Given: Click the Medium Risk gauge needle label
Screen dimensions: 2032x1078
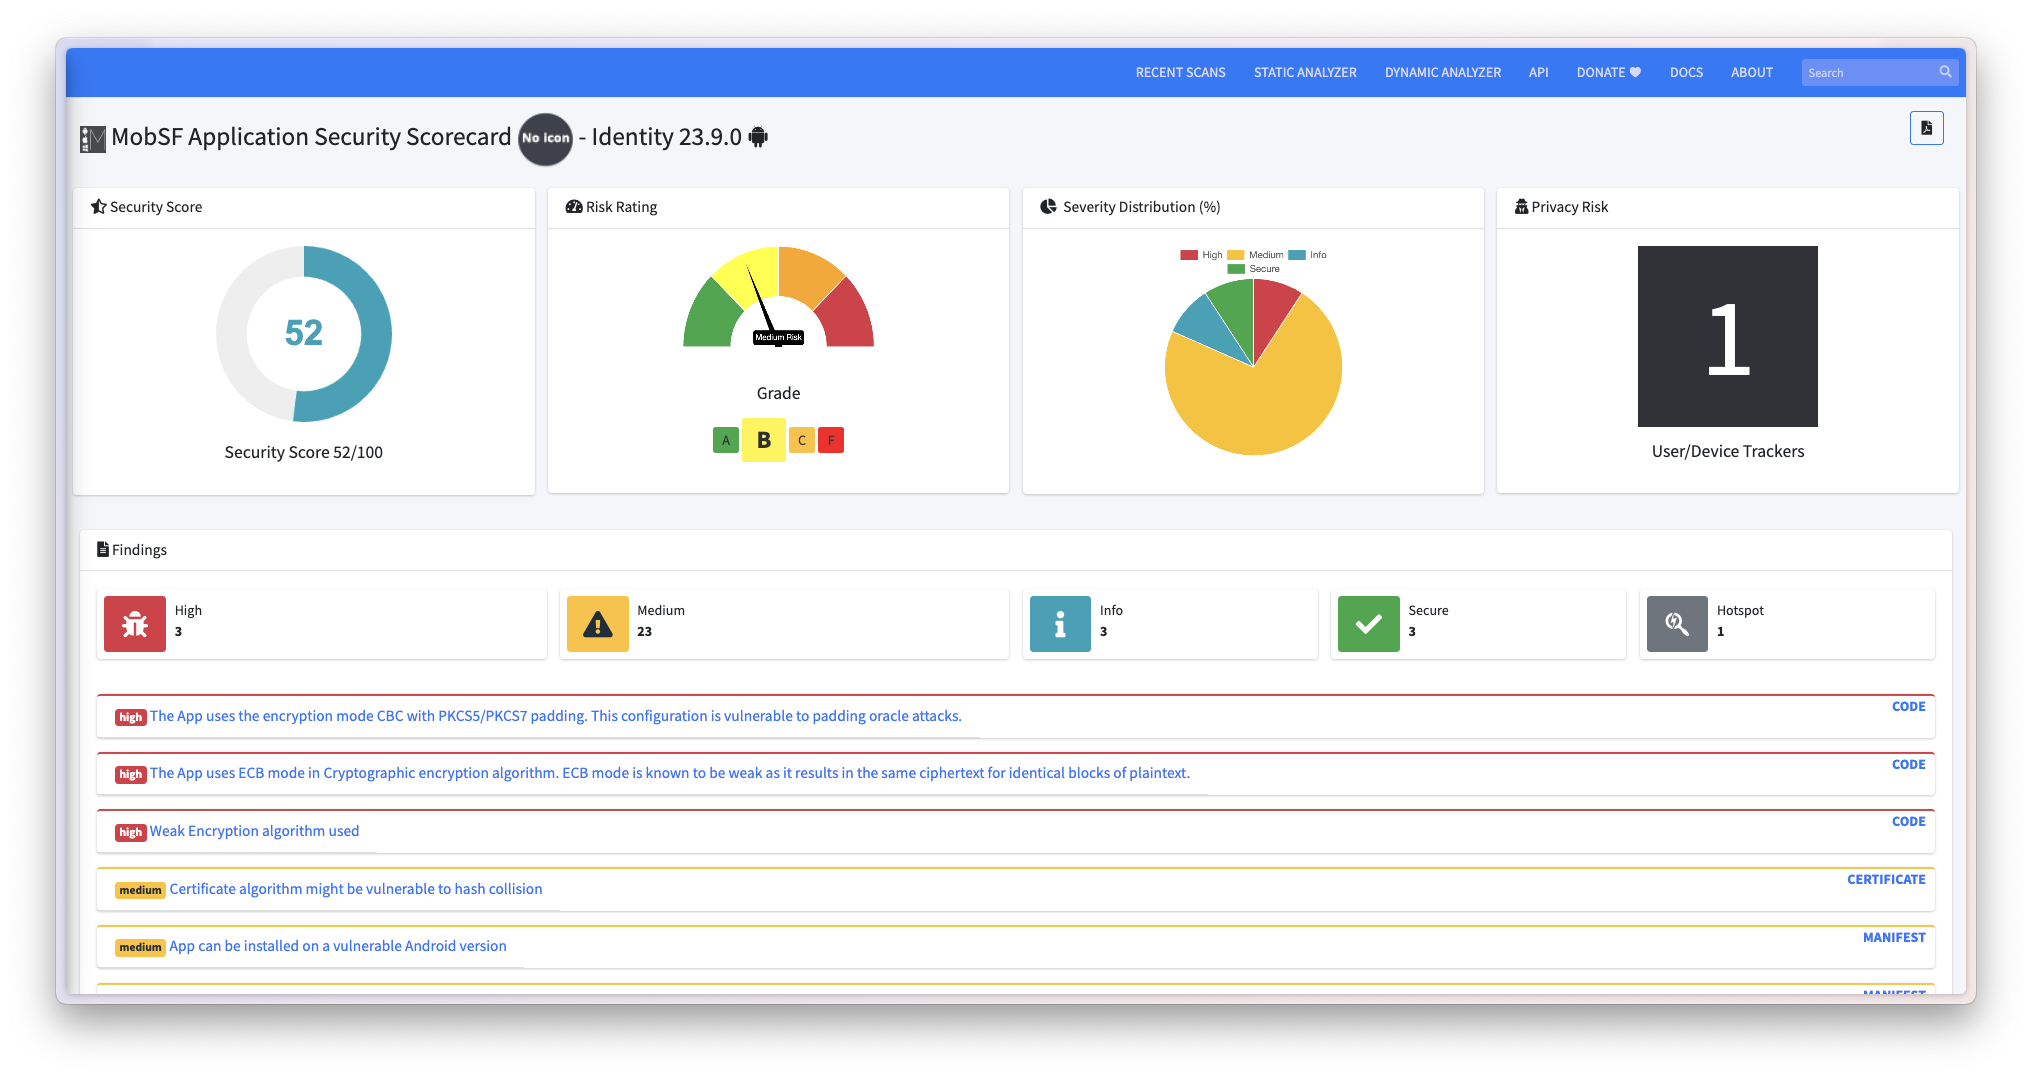Looking at the screenshot, I should click(x=778, y=338).
